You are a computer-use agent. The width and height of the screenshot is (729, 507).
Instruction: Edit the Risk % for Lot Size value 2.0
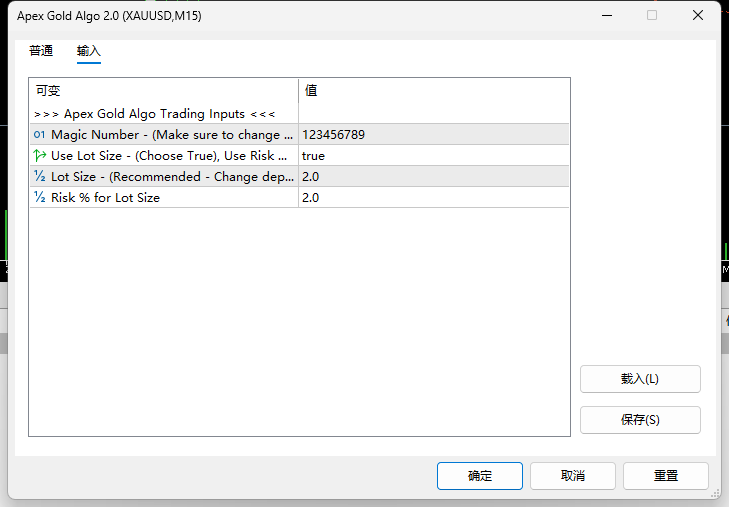tap(434, 198)
